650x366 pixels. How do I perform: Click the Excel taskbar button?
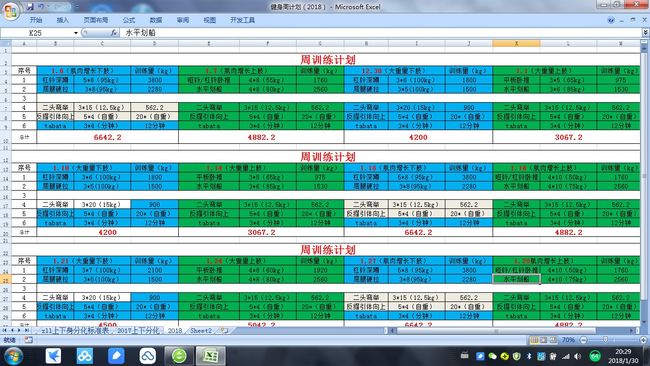[x=211, y=356]
